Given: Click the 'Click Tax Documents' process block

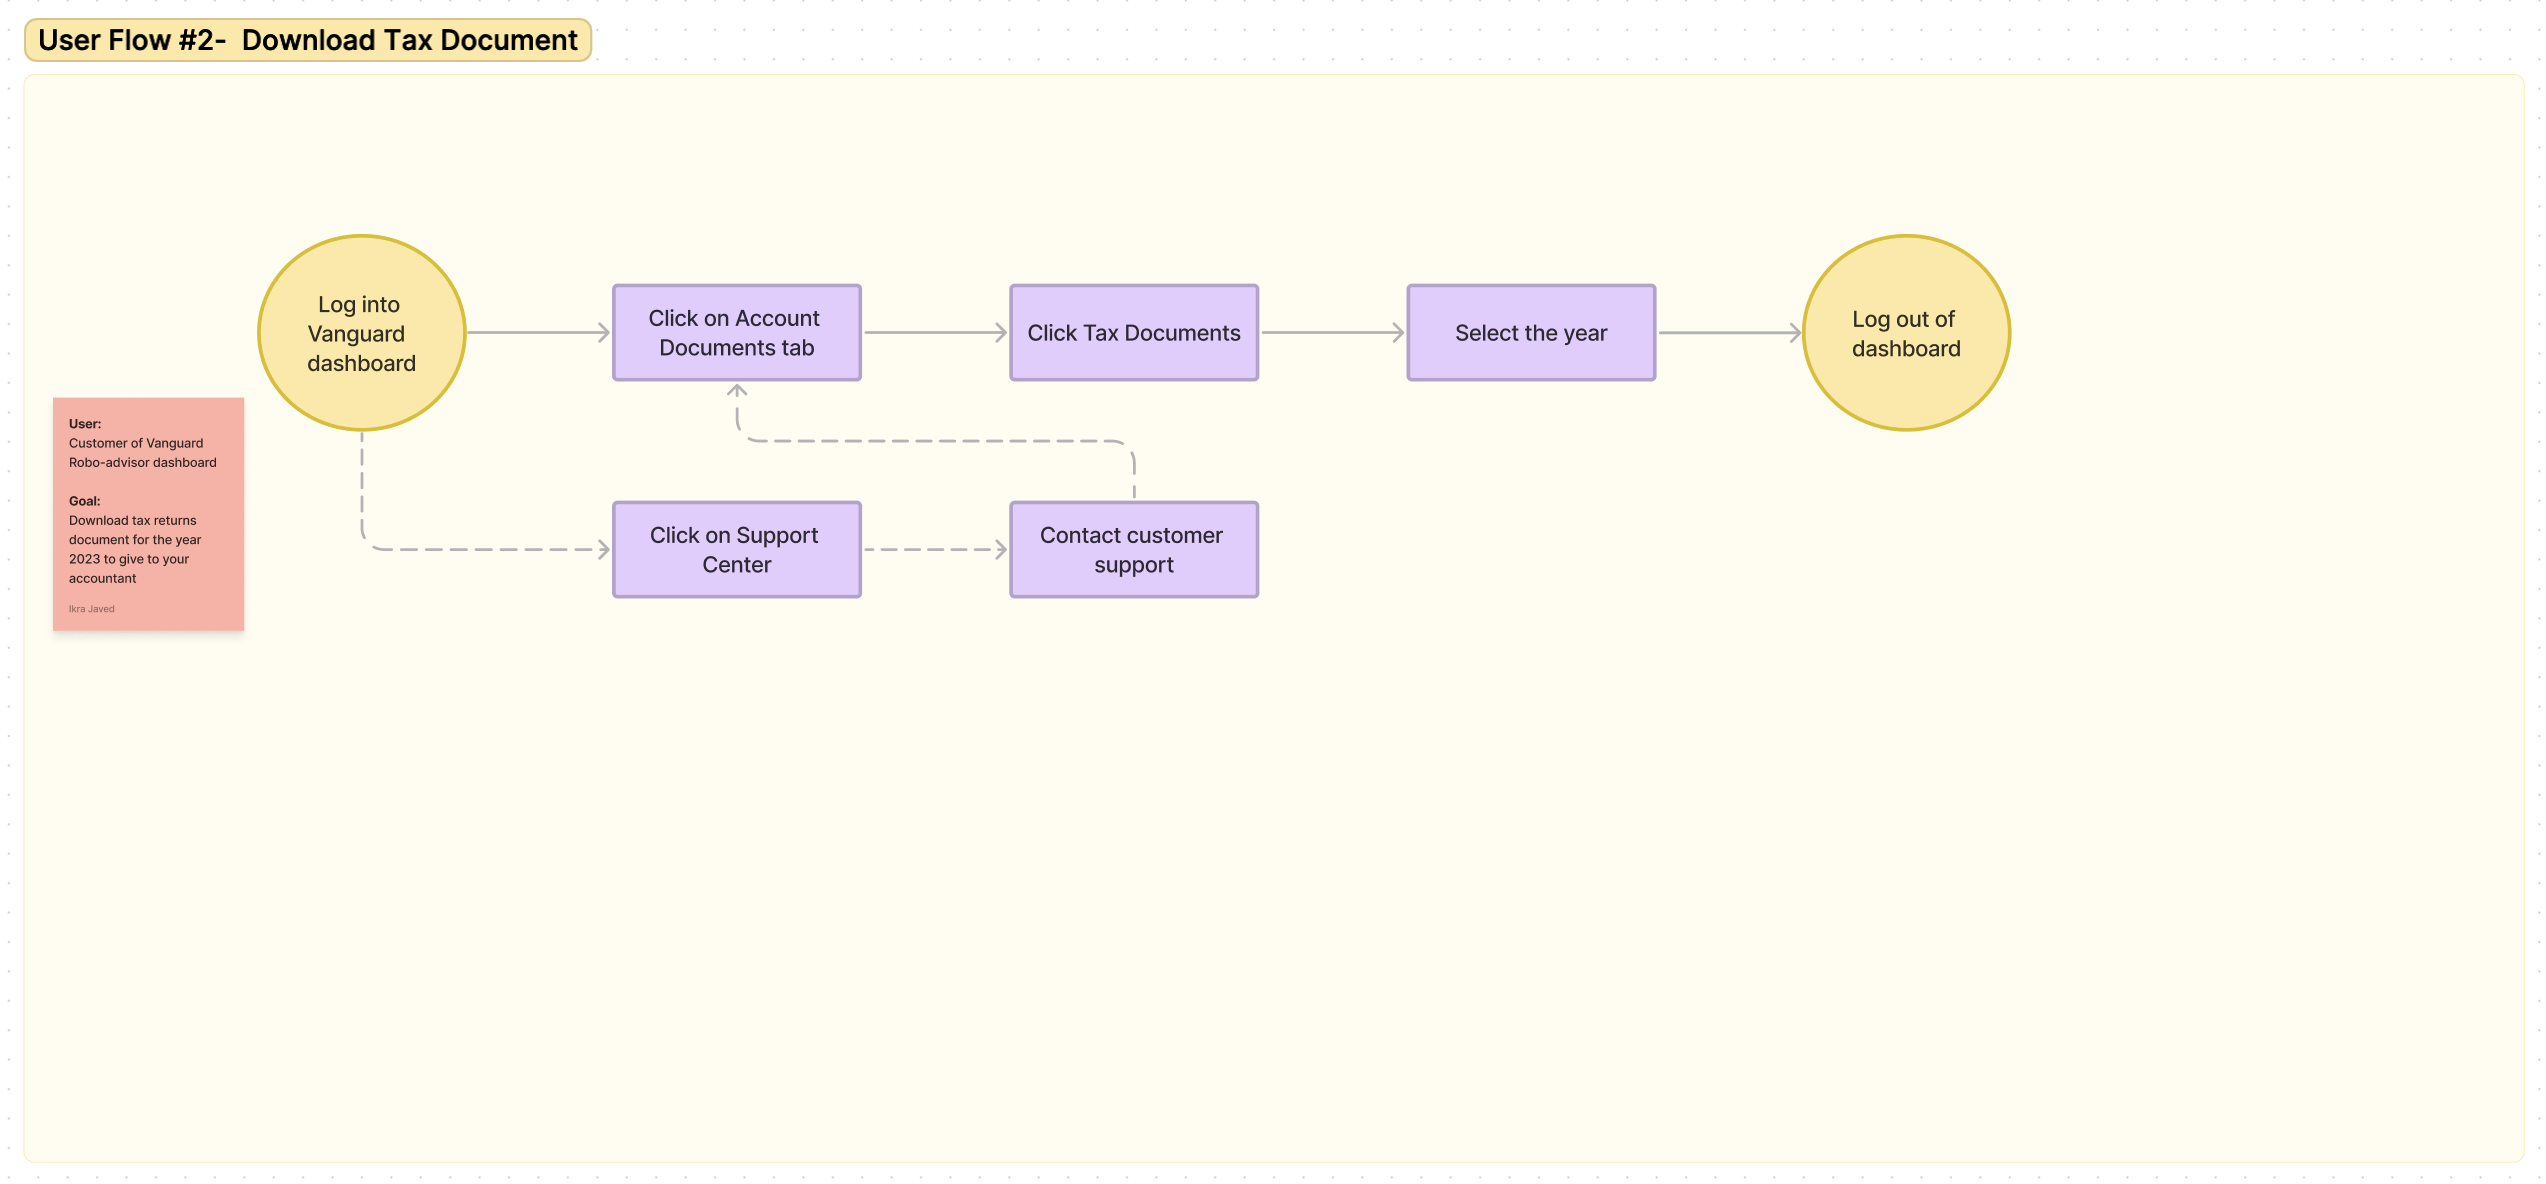Looking at the screenshot, I should pos(1132,331).
